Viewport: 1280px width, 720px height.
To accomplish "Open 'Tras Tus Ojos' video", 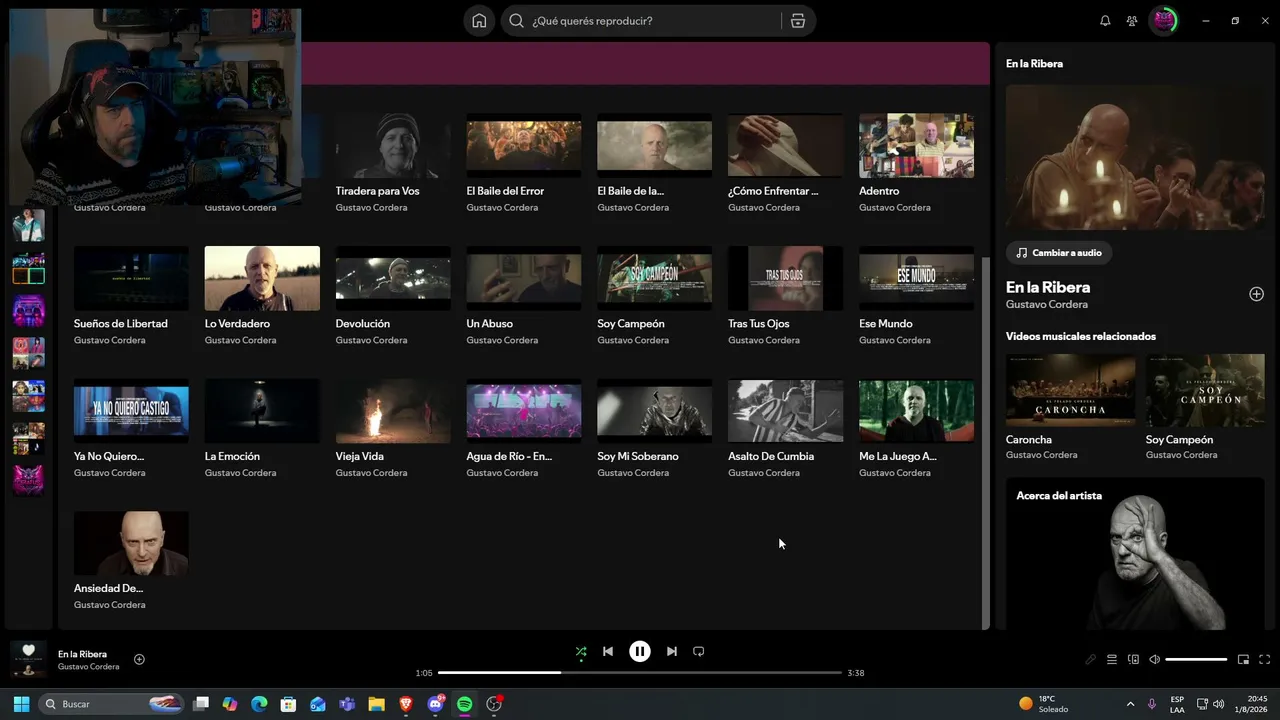I will point(786,295).
